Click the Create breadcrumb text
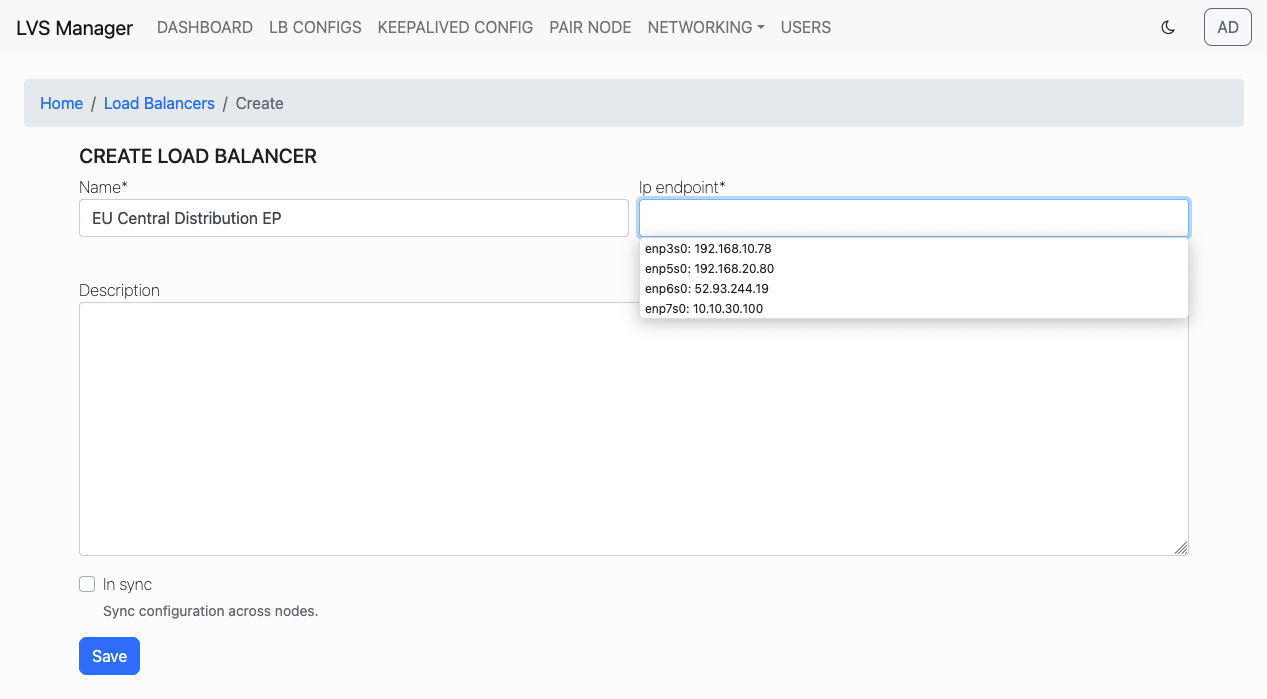Screen dimensions: 1267x699 [260, 103]
